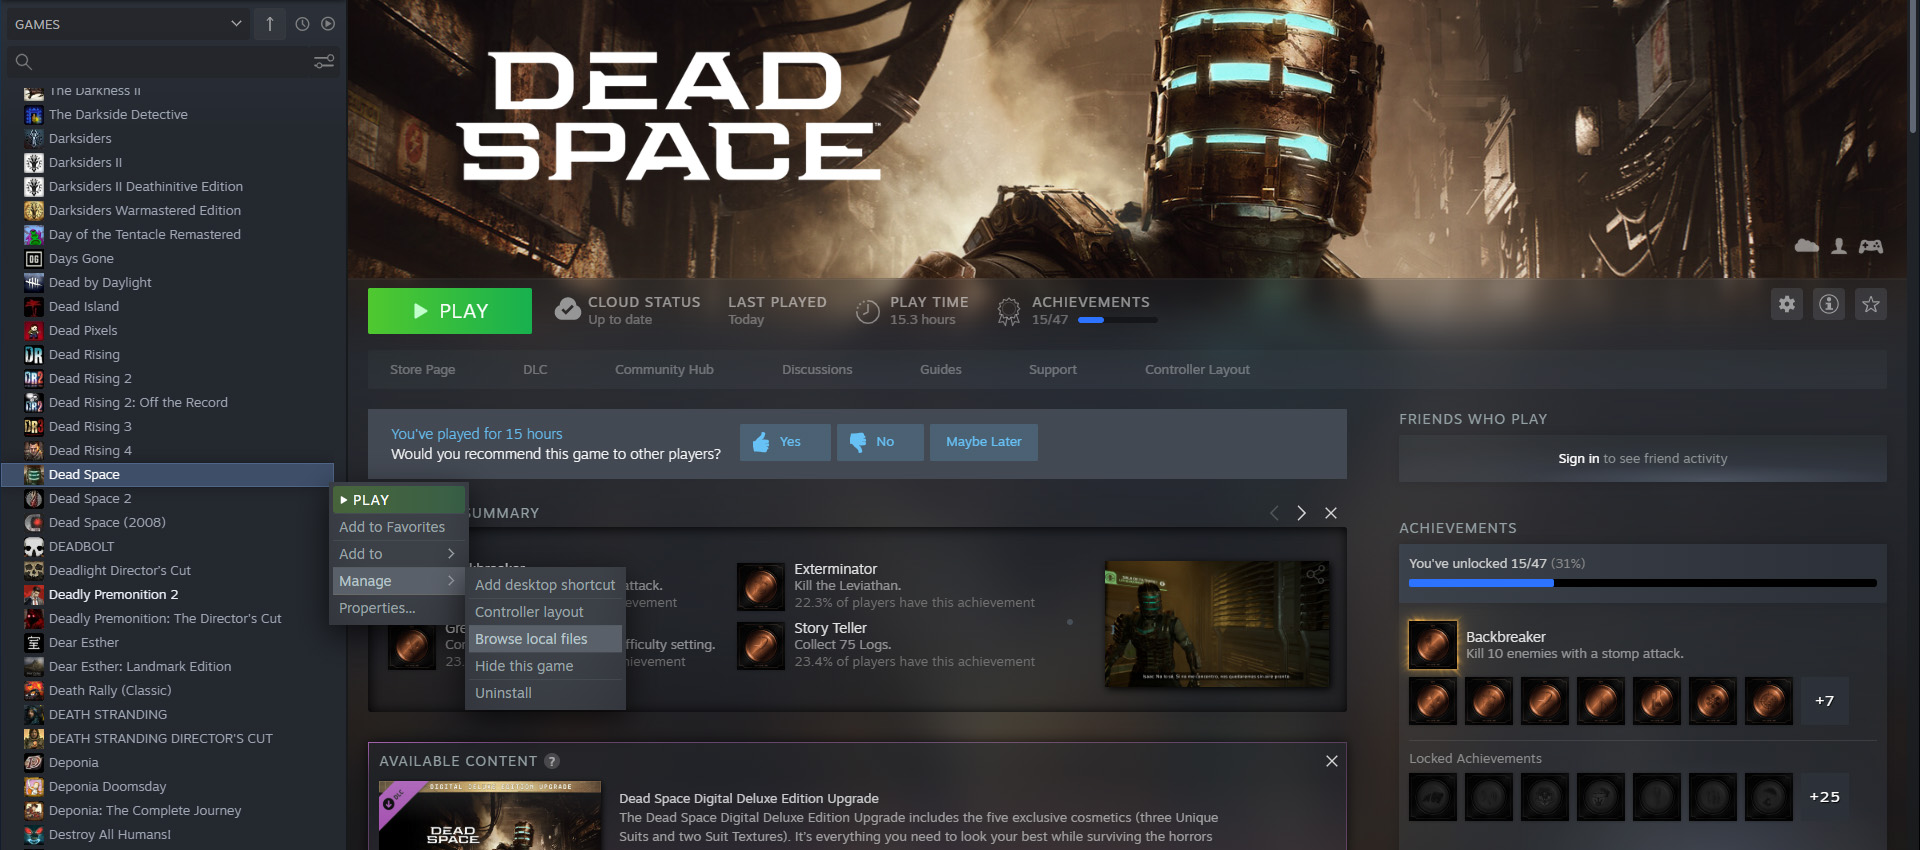Click the achievements ribbon icon

tap(1009, 311)
